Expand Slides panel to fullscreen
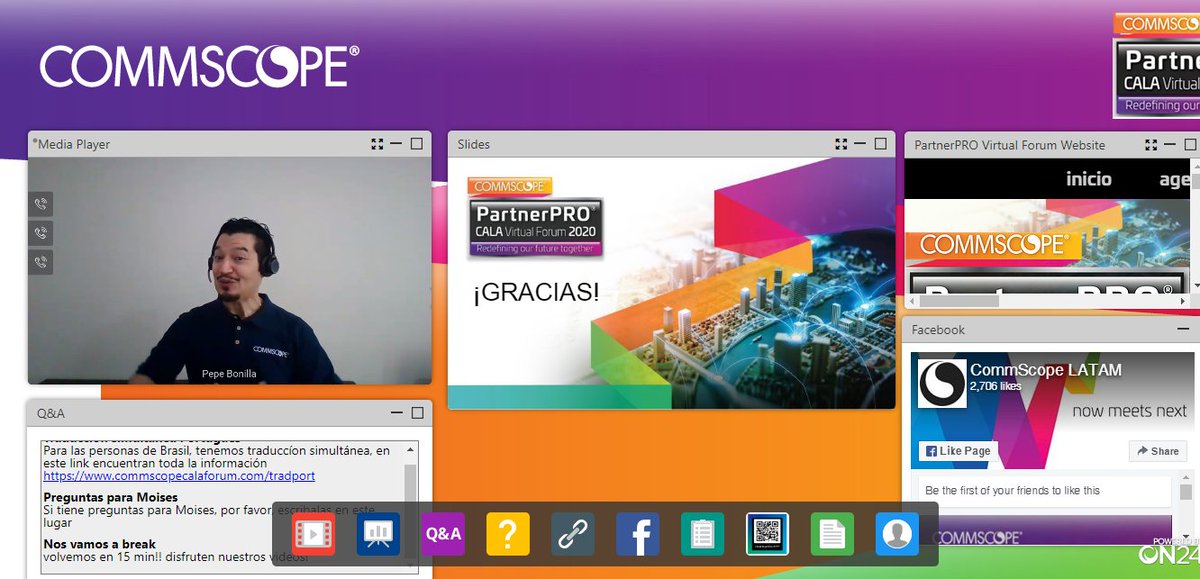Image resolution: width=1200 pixels, height=579 pixels. [x=841, y=144]
